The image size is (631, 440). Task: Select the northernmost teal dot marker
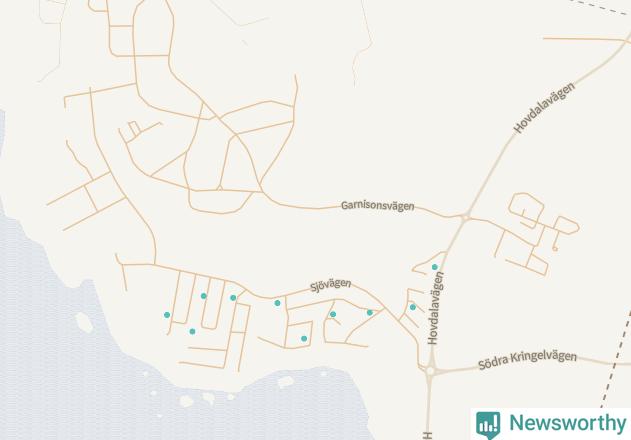click(x=435, y=267)
